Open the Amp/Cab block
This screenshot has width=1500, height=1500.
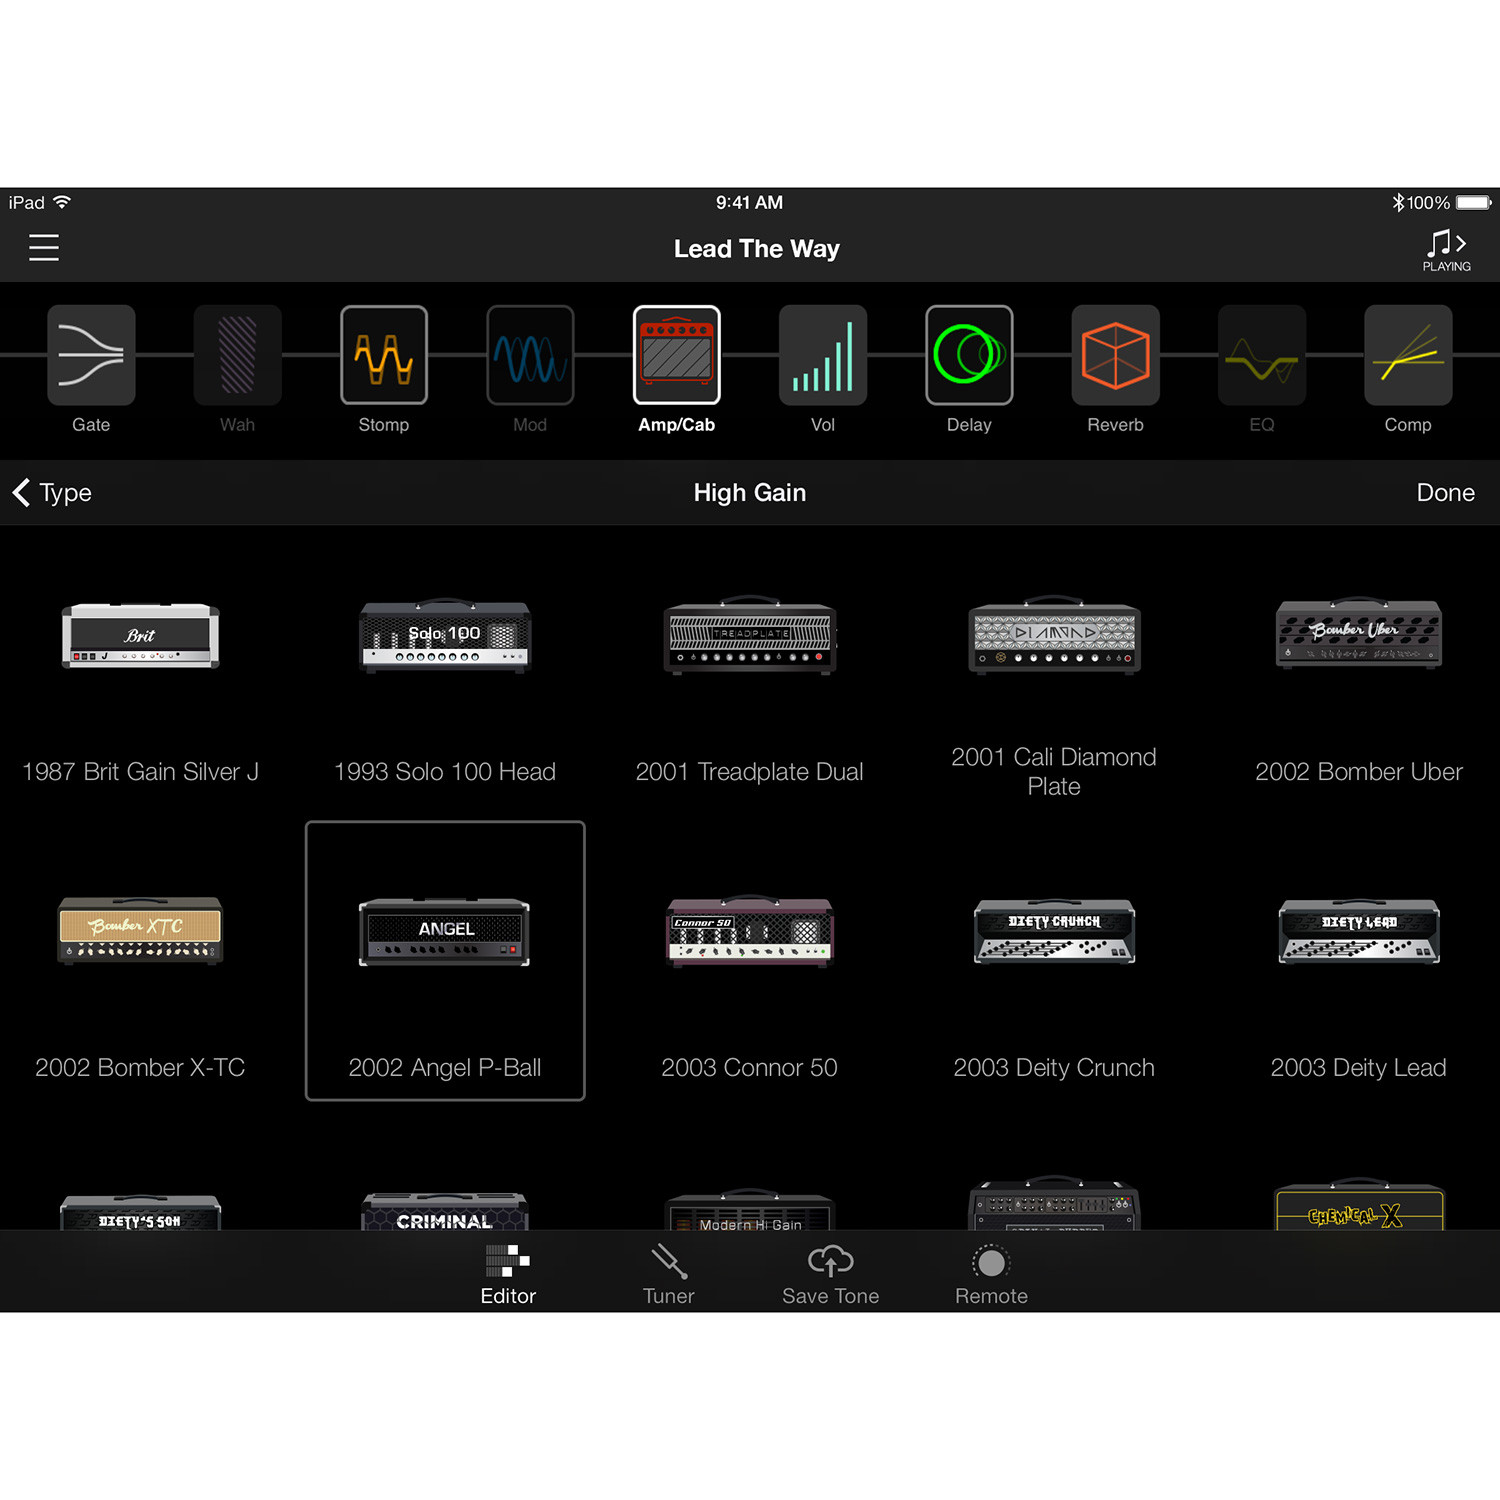(x=677, y=355)
